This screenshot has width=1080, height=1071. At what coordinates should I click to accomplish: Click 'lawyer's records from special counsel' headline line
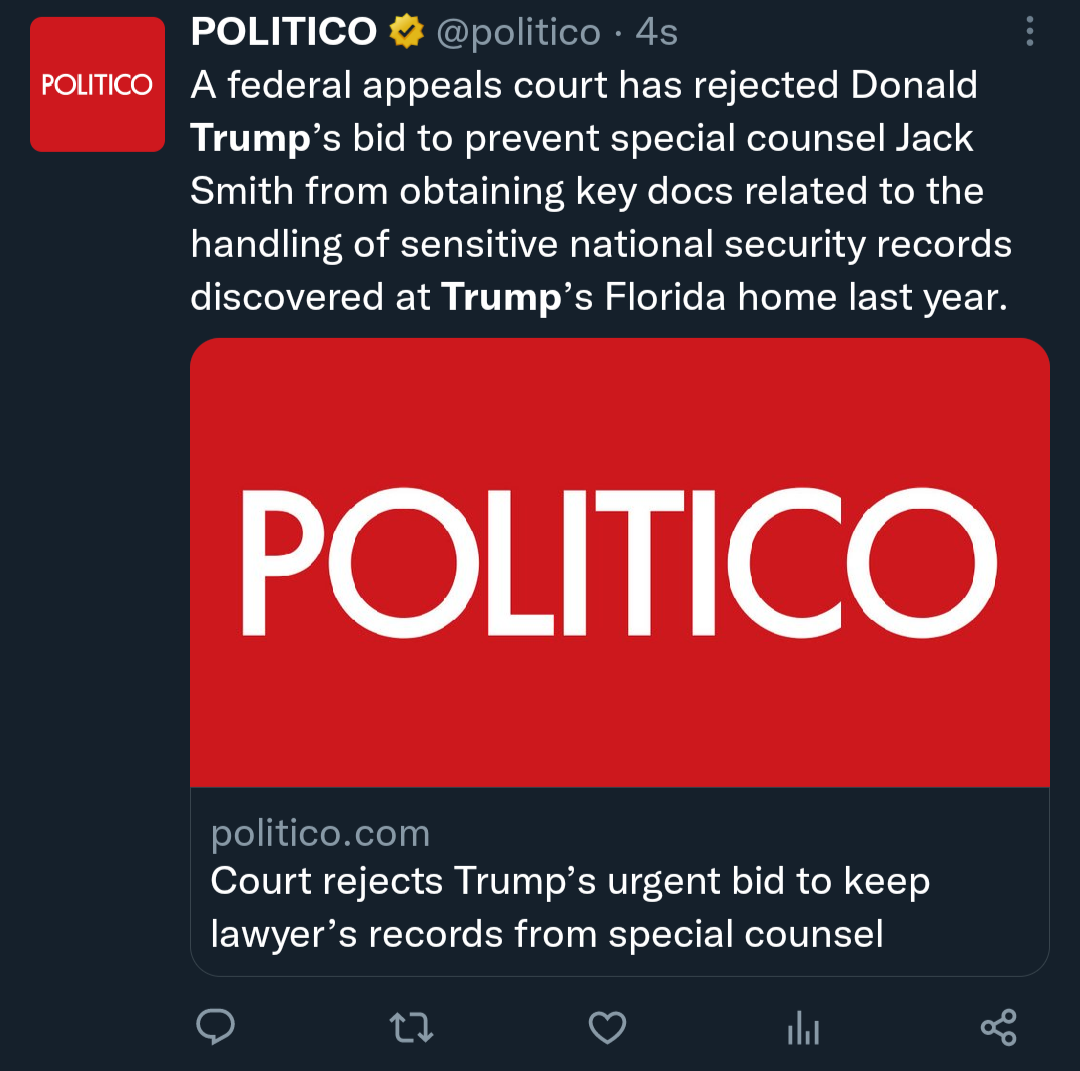(547, 934)
